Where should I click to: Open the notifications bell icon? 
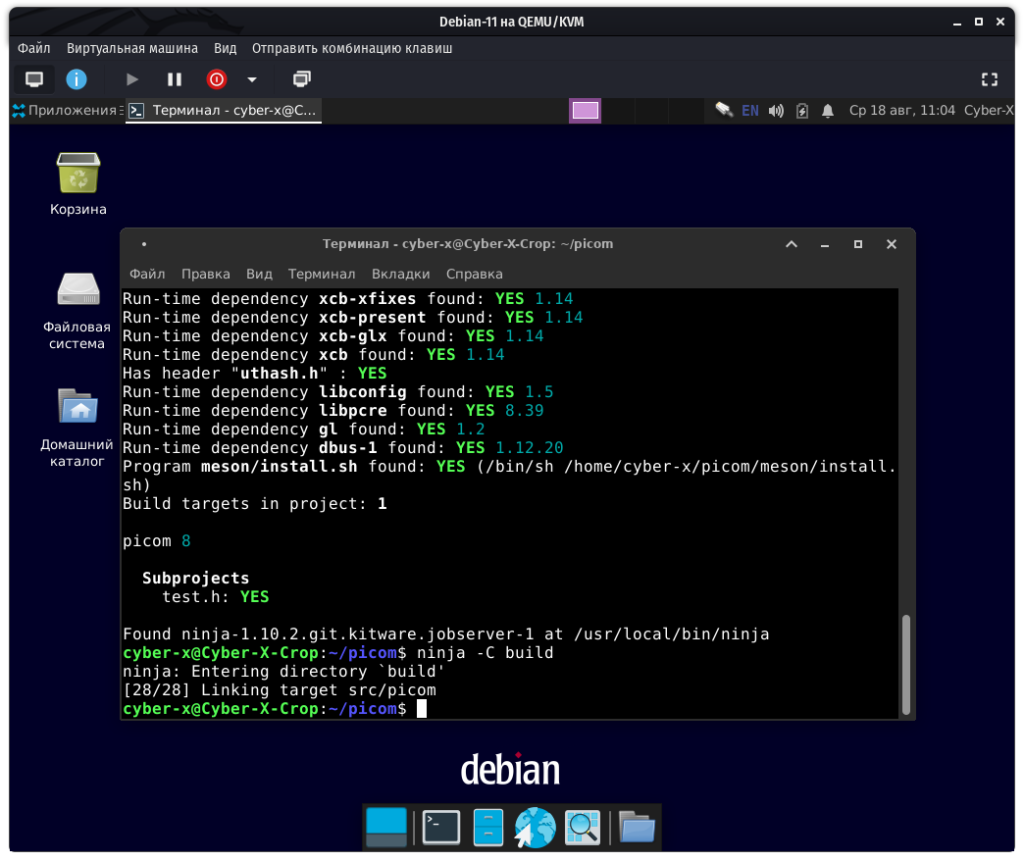(x=828, y=110)
